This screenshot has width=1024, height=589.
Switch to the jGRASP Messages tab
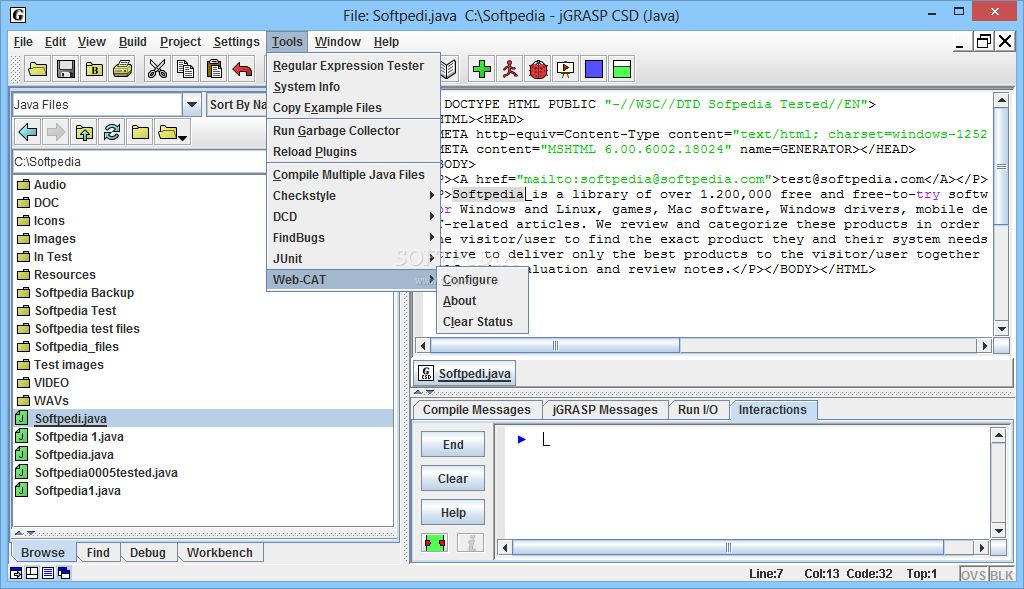605,410
